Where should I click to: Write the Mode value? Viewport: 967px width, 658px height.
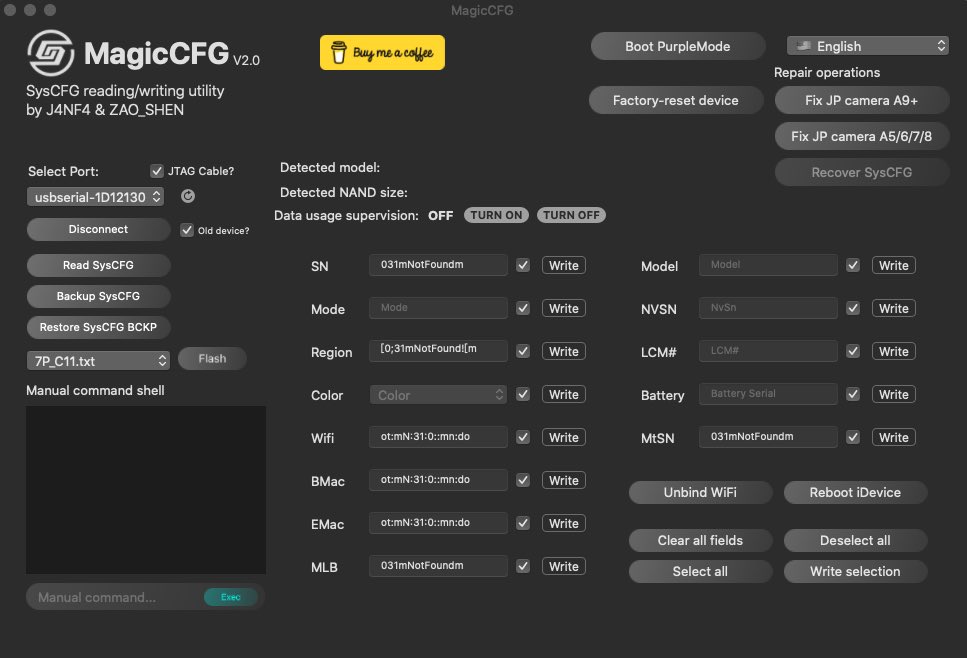[564, 308]
